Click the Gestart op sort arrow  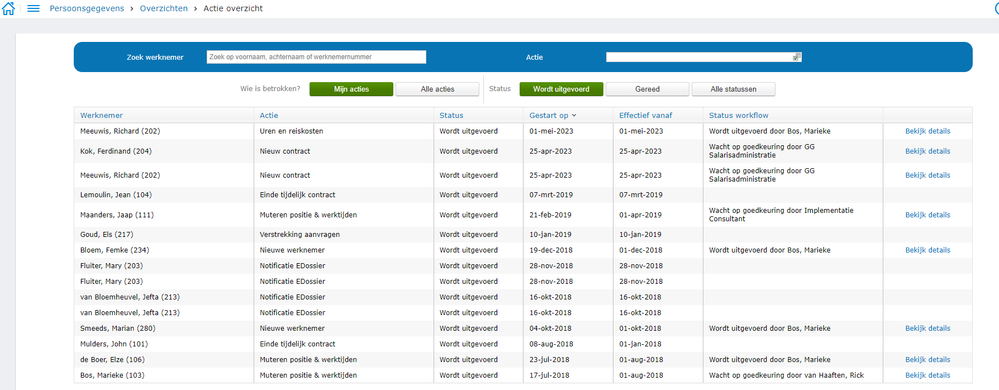pyautogui.click(x=574, y=115)
